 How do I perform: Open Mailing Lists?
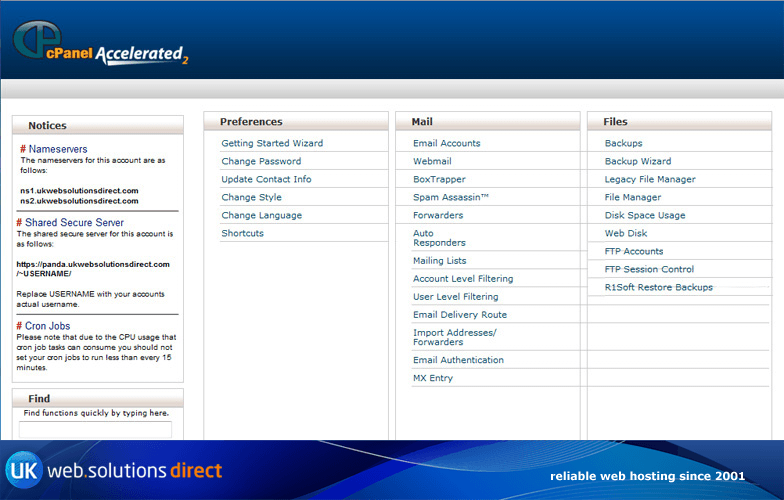click(x=439, y=261)
